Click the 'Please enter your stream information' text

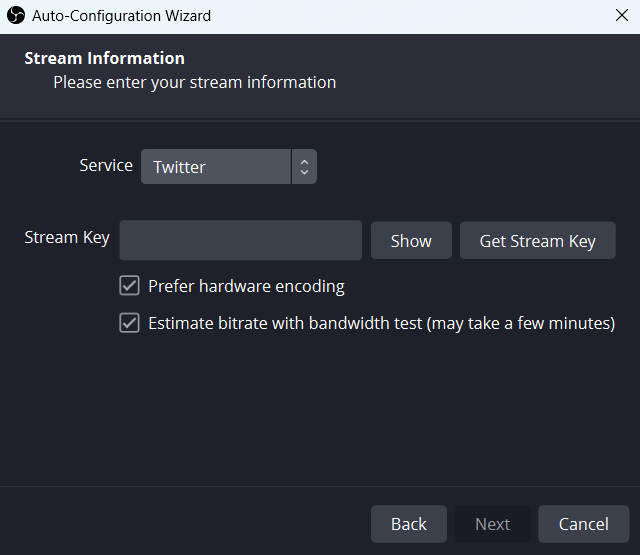pos(195,82)
